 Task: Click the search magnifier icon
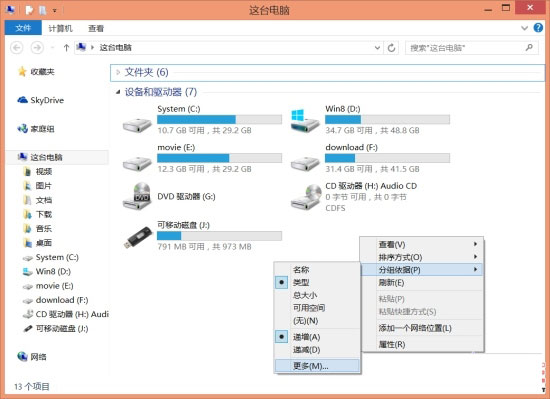pyautogui.click(x=529, y=47)
